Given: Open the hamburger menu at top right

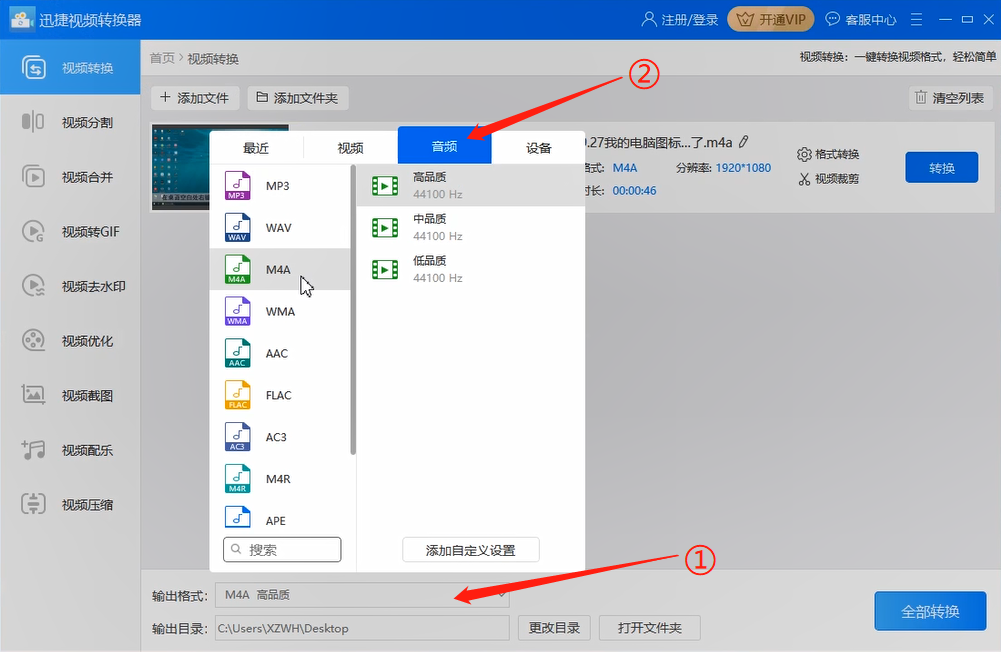Looking at the screenshot, I should click(917, 19).
